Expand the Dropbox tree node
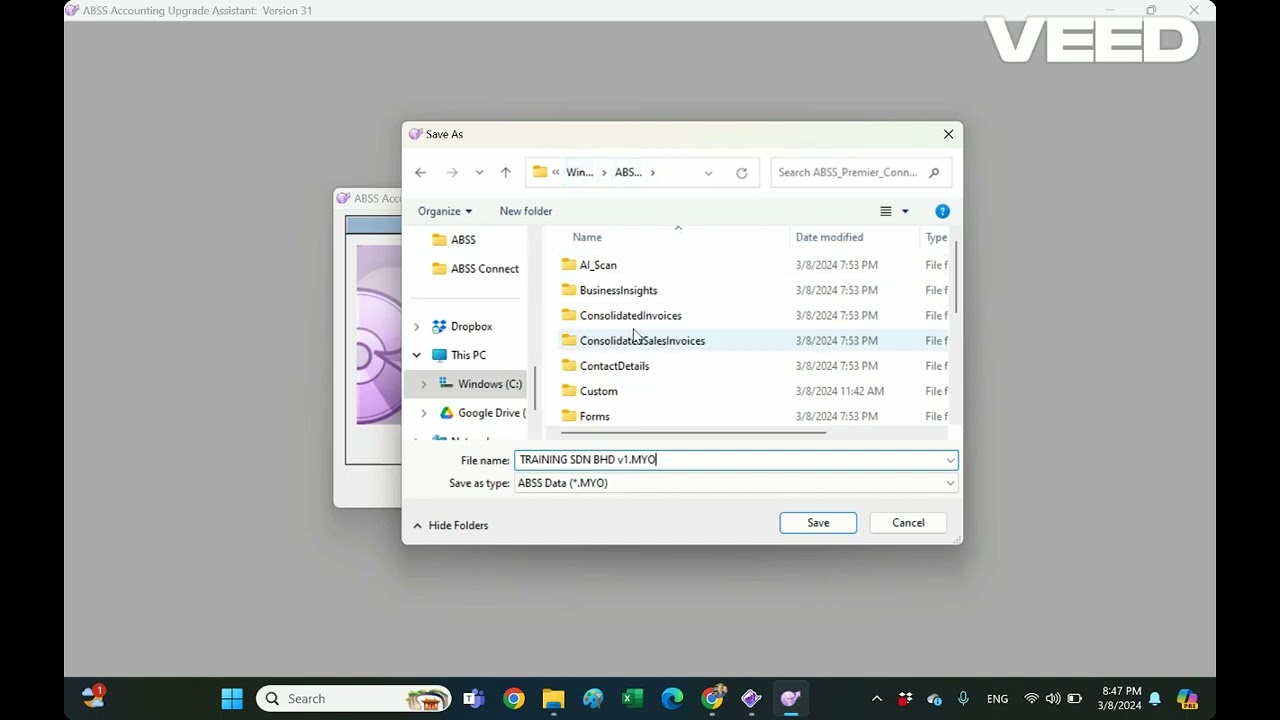 pyautogui.click(x=417, y=326)
